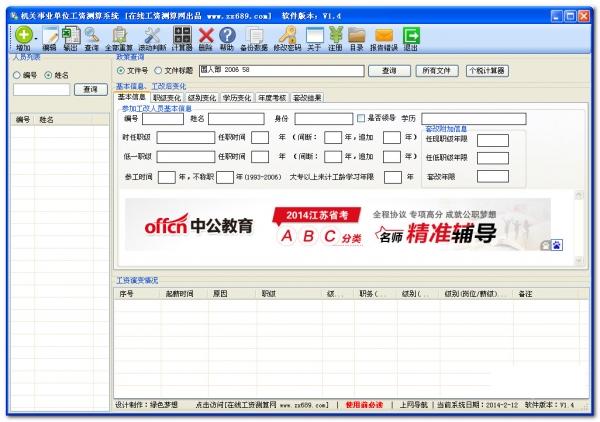600x422 pixels.
Task: Click the green 增加 (Add) toolbar icon
Action: coord(23,35)
